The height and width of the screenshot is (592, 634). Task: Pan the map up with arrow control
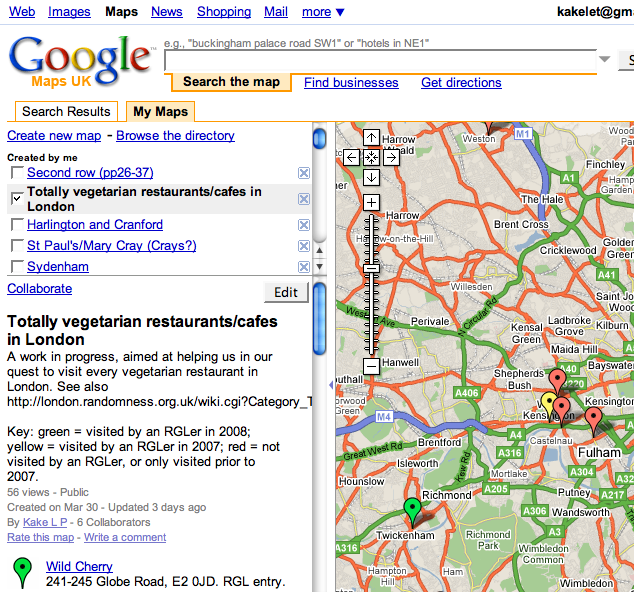pos(371,138)
